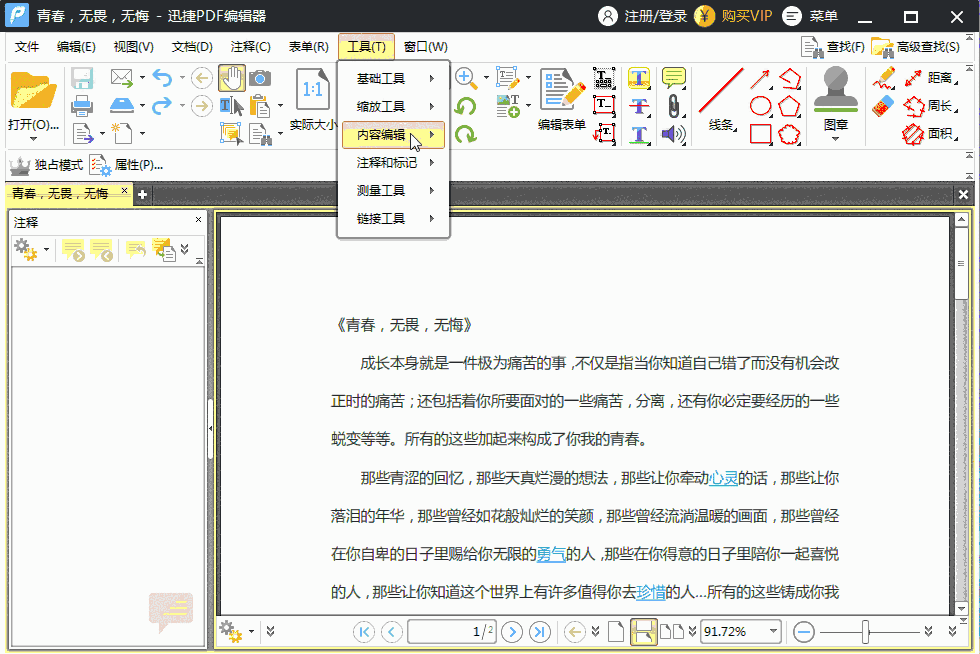Select the red oval shape tool
980x654 pixels.
760,106
